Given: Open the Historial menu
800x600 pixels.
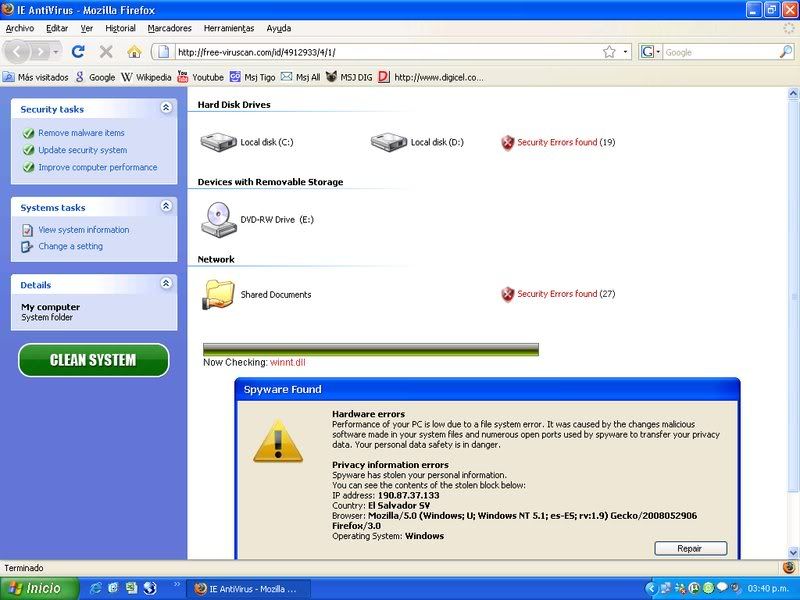Looking at the screenshot, I should point(120,28).
